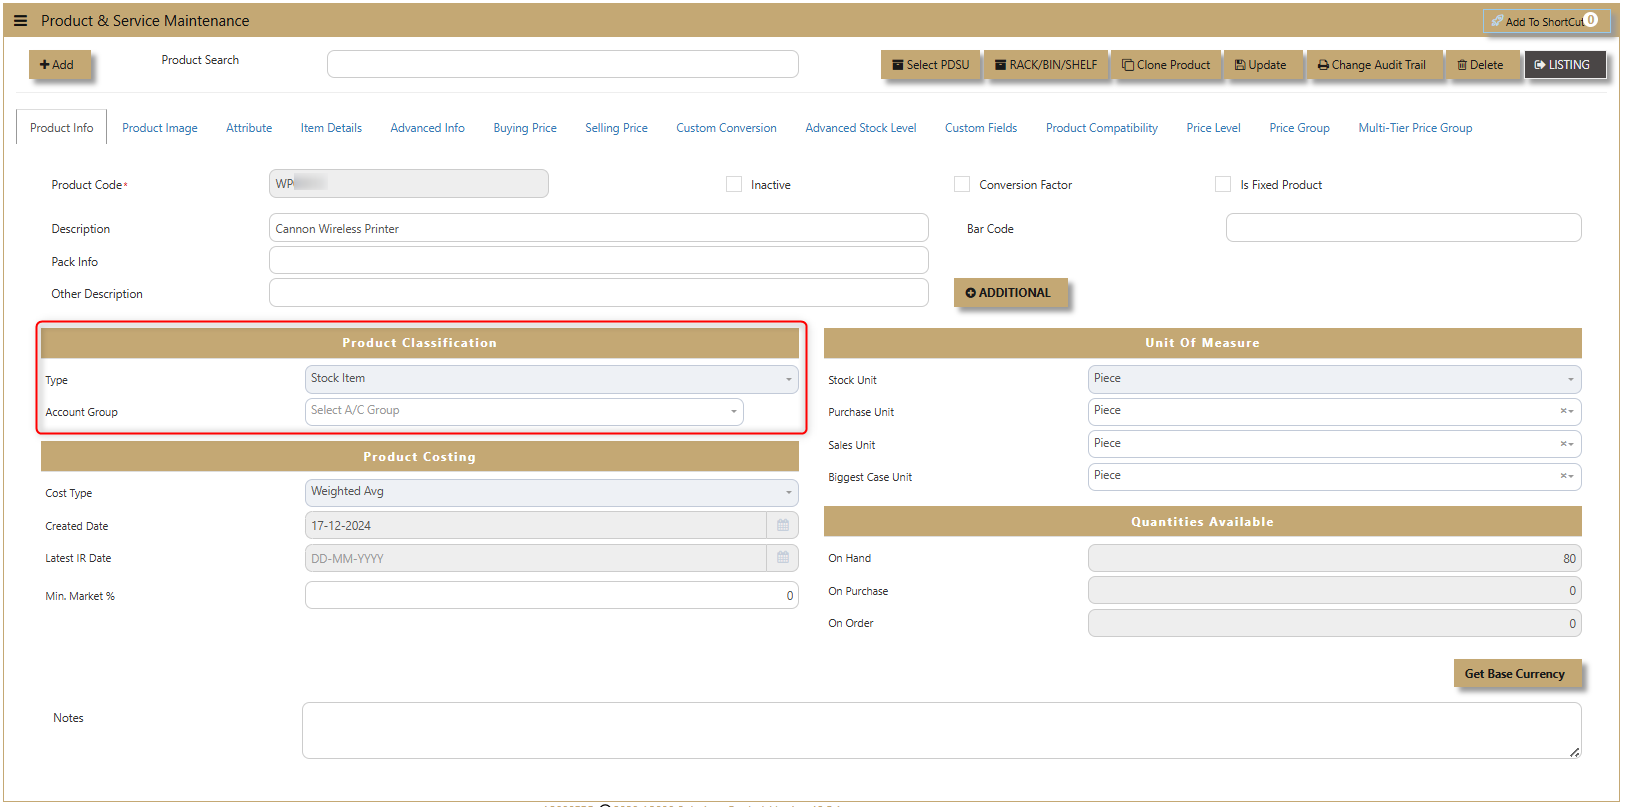1625x807 pixels.
Task: Click the On Order quantity field
Action: pos(1334,623)
